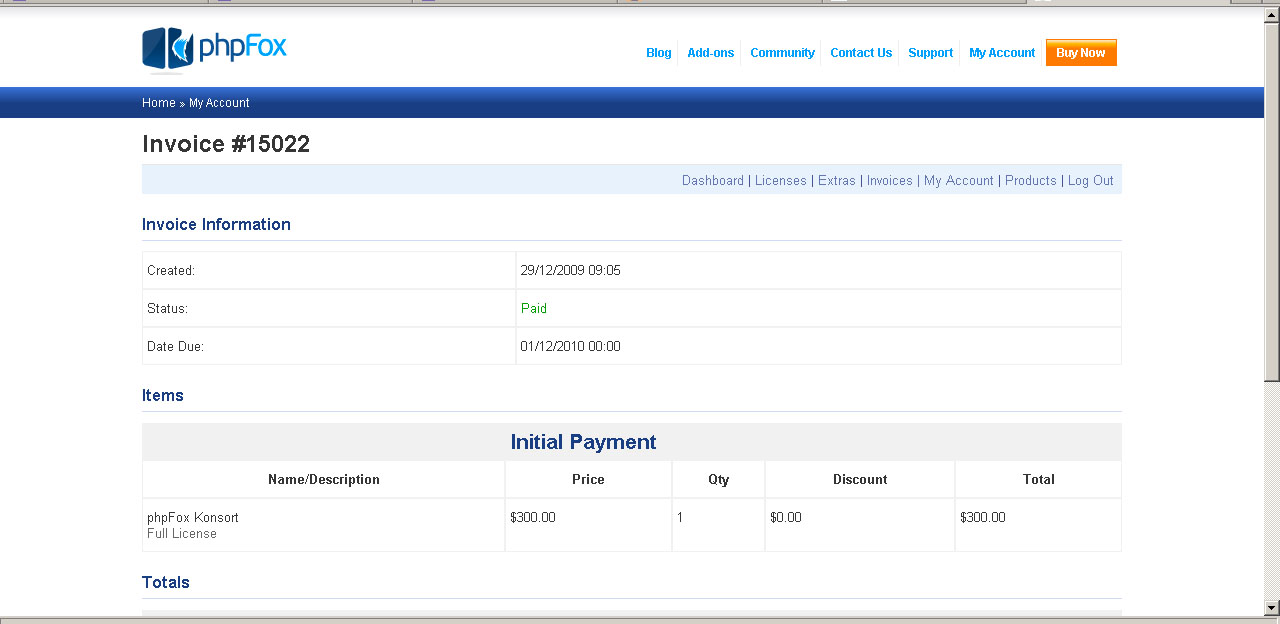Click the vertical scrollbar down arrow
1280x624 pixels.
point(1272,607)
